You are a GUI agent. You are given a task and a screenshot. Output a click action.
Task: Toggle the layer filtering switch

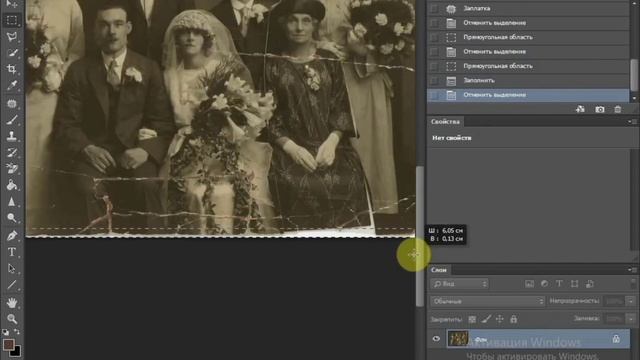(x=633, y=284)
